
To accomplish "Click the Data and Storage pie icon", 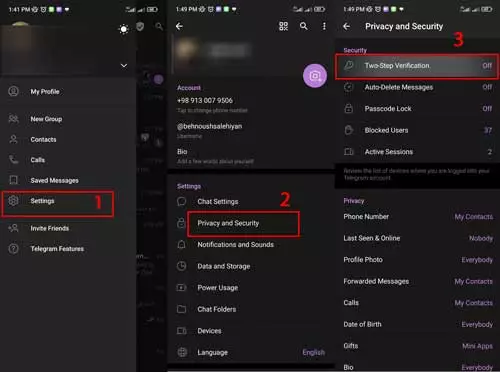I will pyautogui.click(x=182, y=266).
